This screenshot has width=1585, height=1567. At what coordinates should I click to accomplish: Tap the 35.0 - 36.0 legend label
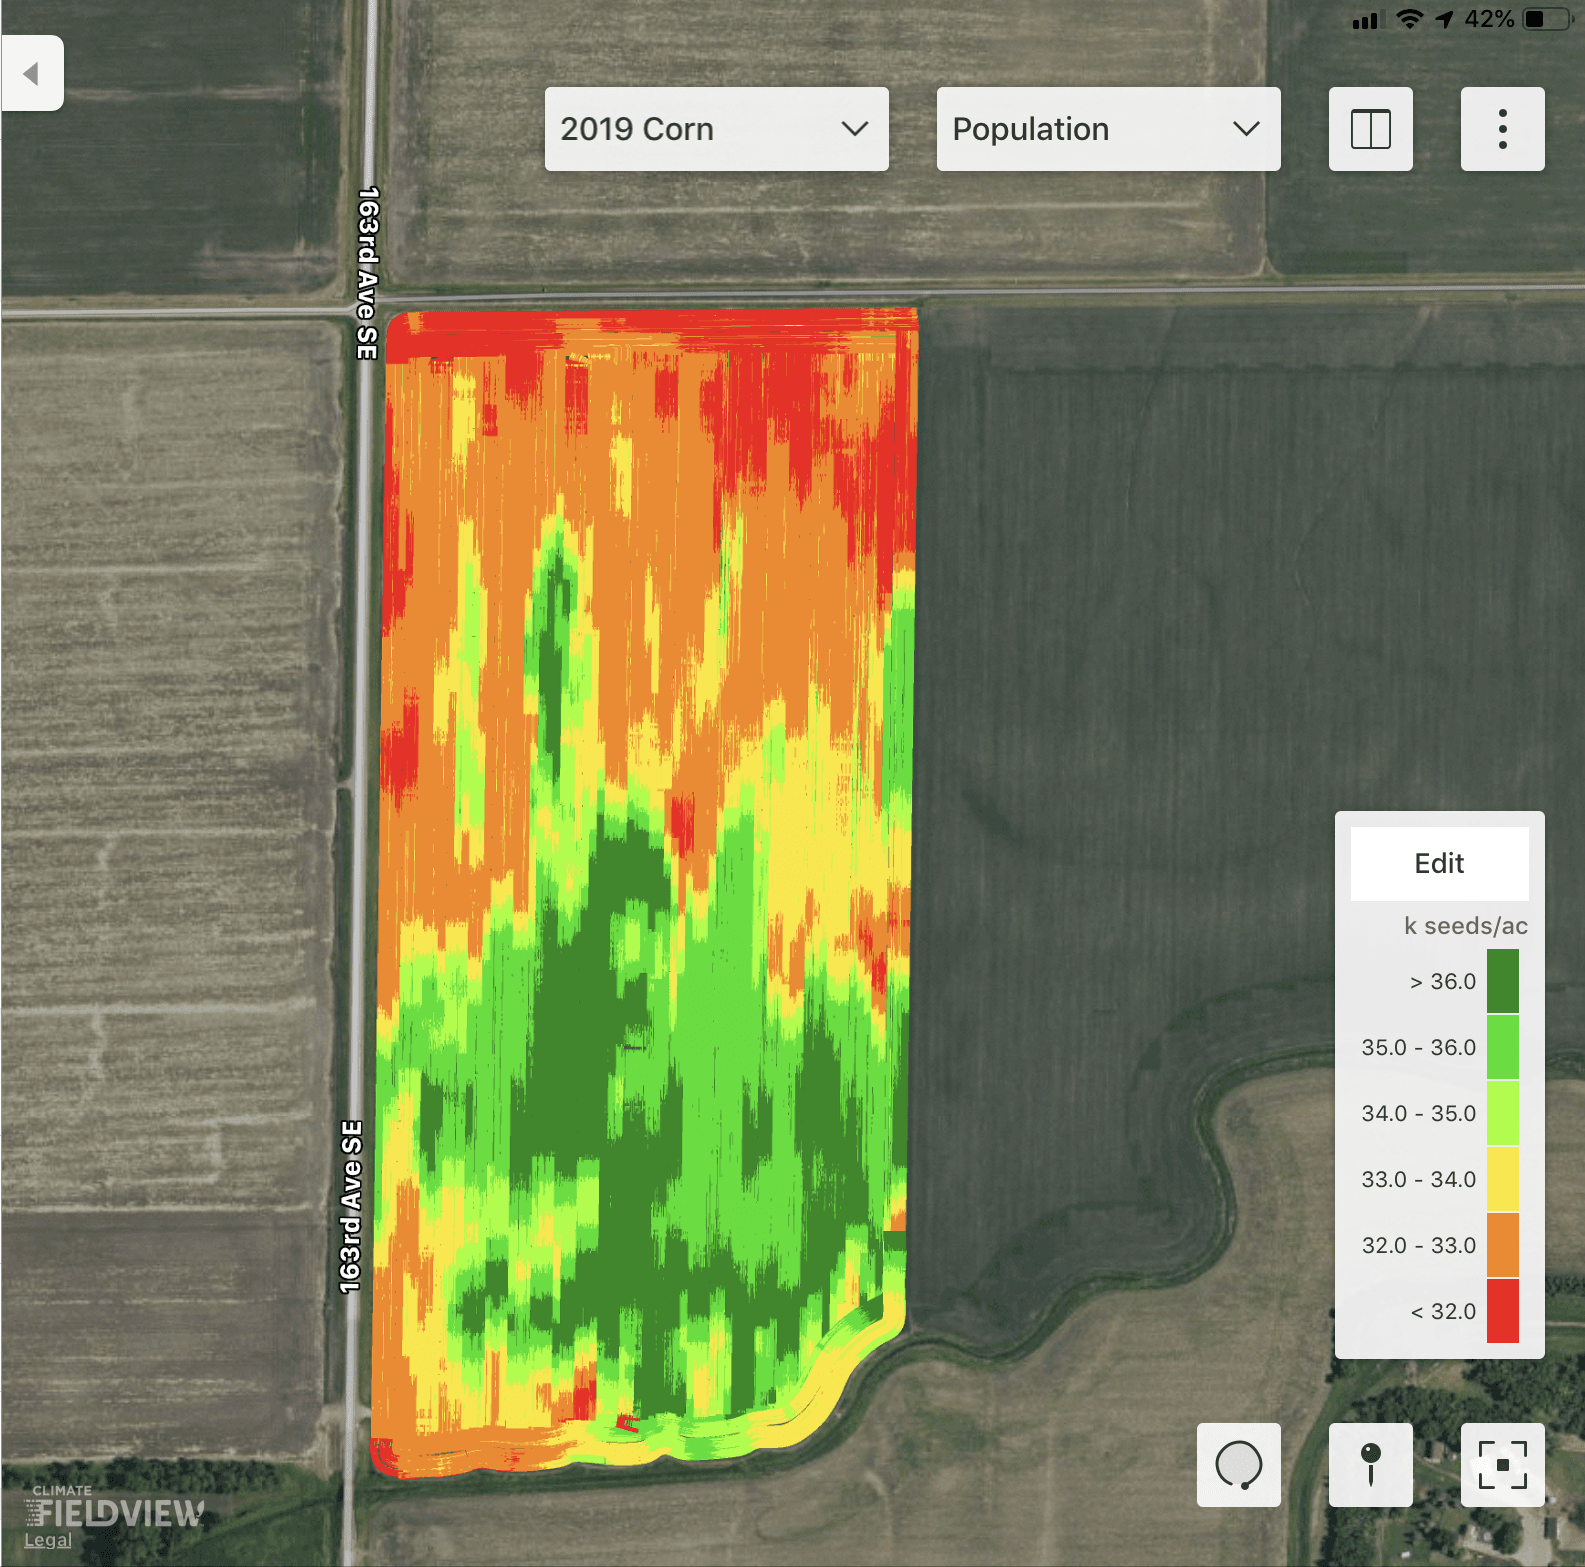[x=1418, y=1047]
